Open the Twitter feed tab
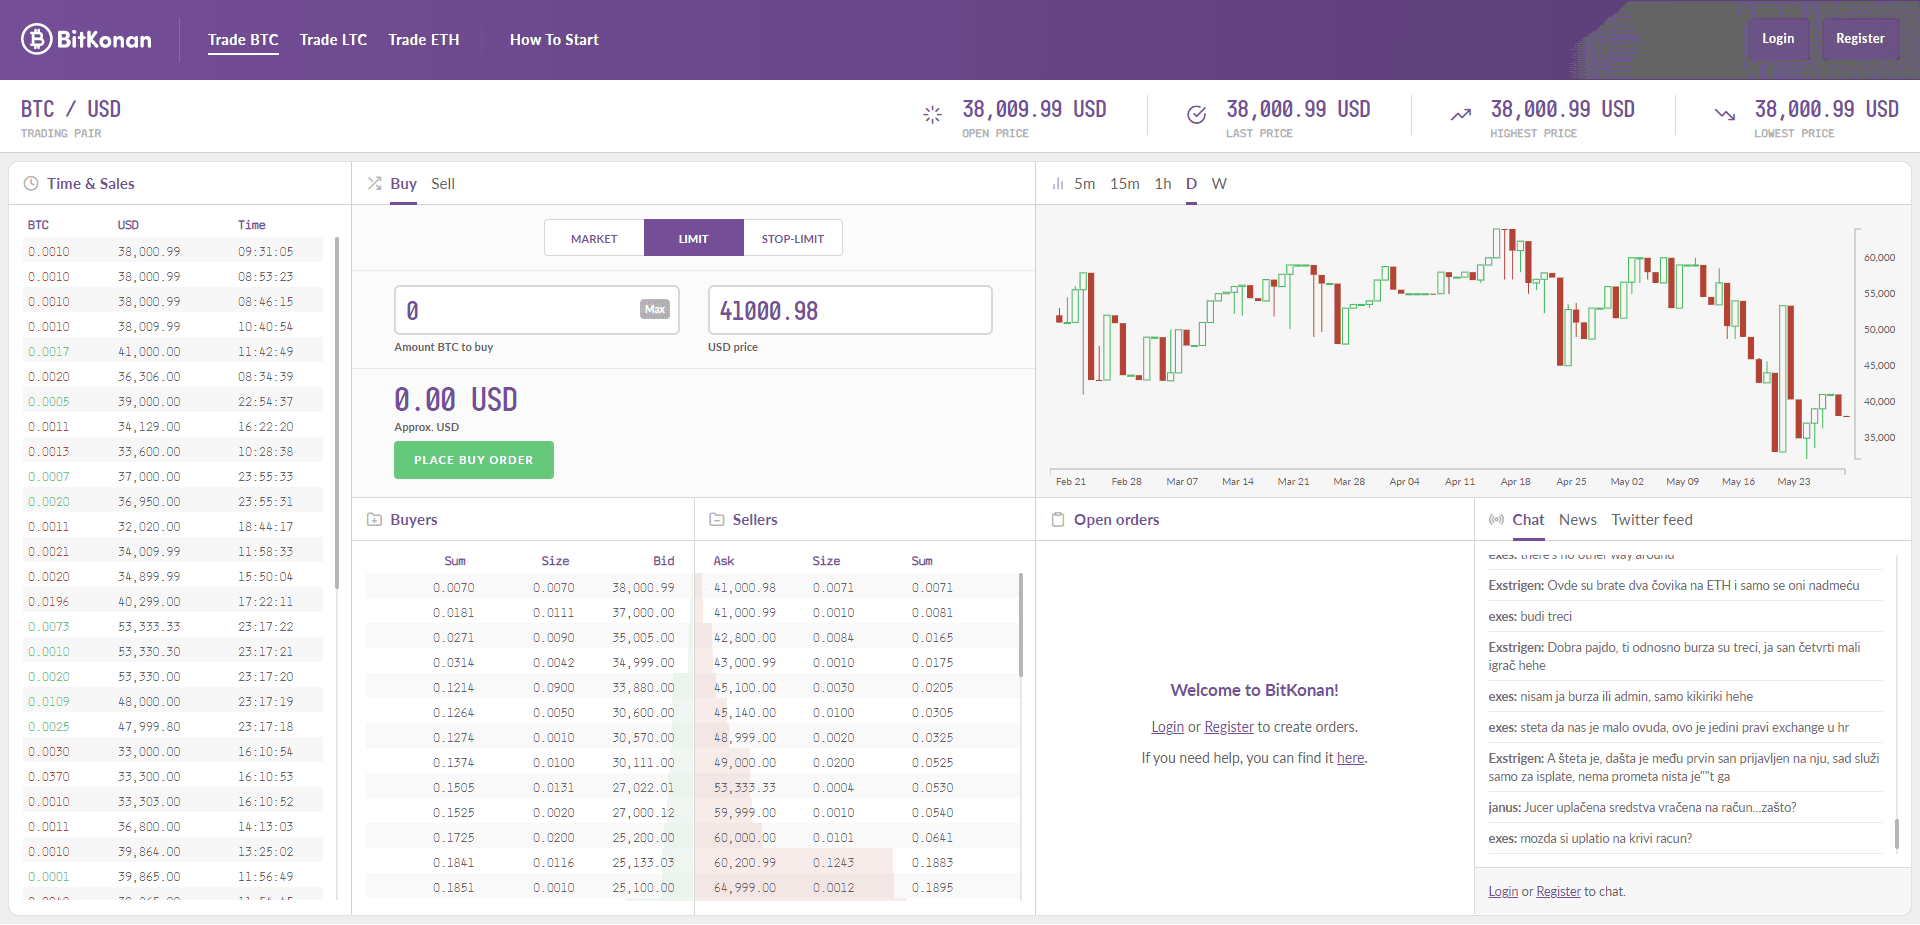1920x925 pixels. click(x=1651, y=520)
